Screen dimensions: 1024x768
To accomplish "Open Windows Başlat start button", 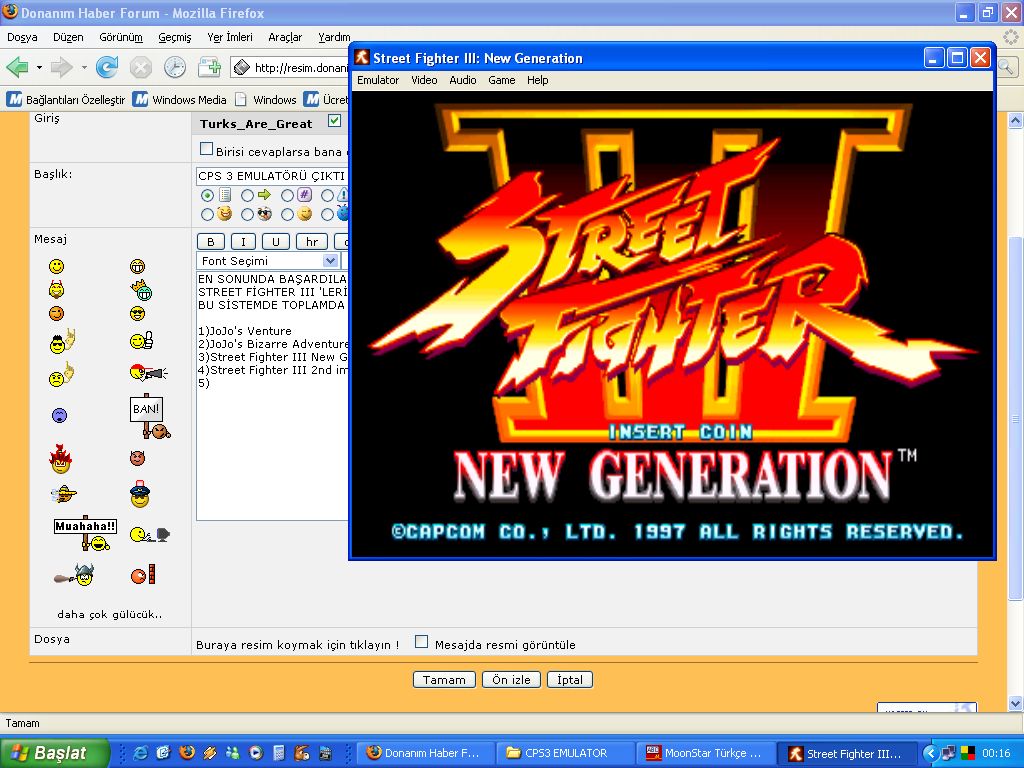I will [x=55, y=753].
